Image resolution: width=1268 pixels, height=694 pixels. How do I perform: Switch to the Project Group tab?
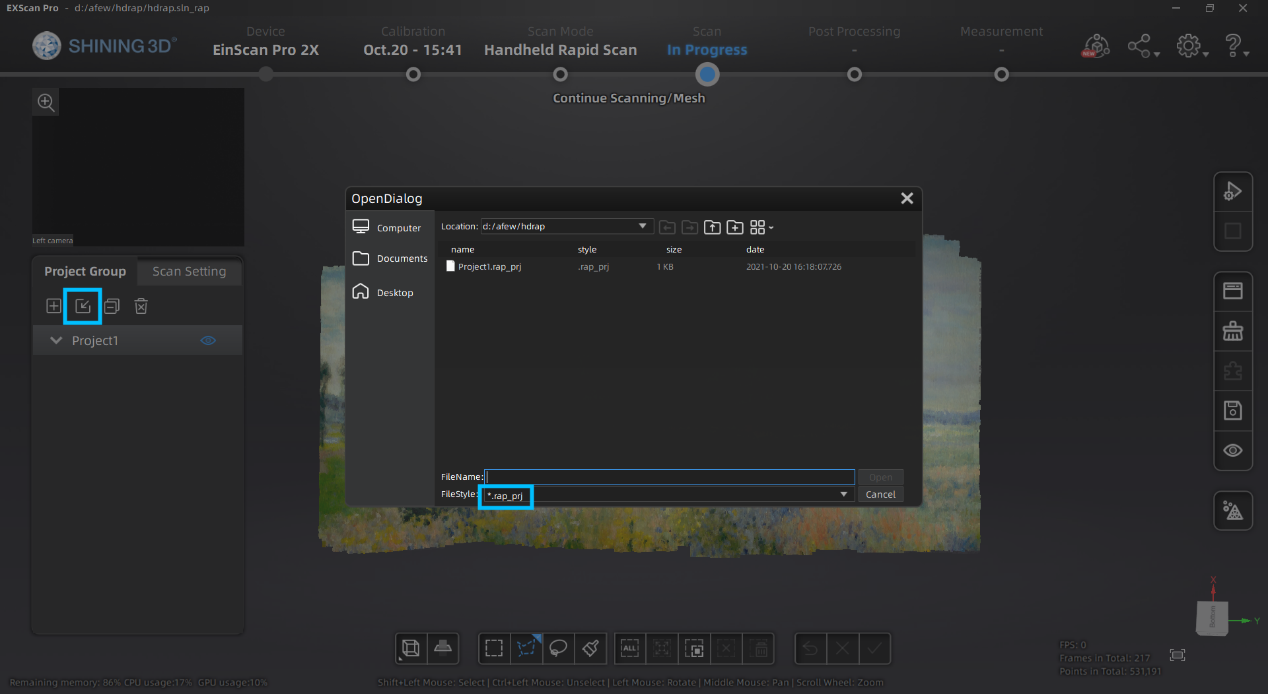(x=85, y=271)
